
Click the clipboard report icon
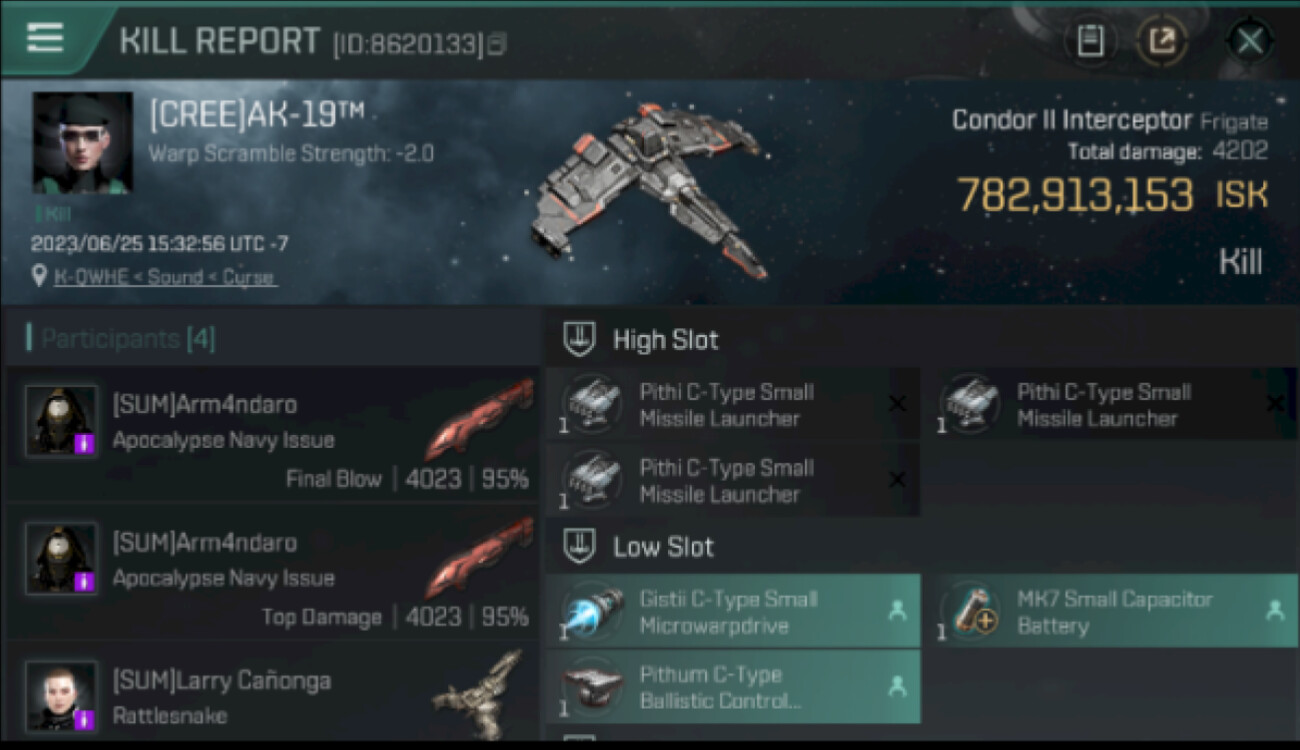tap(1090, 41)
